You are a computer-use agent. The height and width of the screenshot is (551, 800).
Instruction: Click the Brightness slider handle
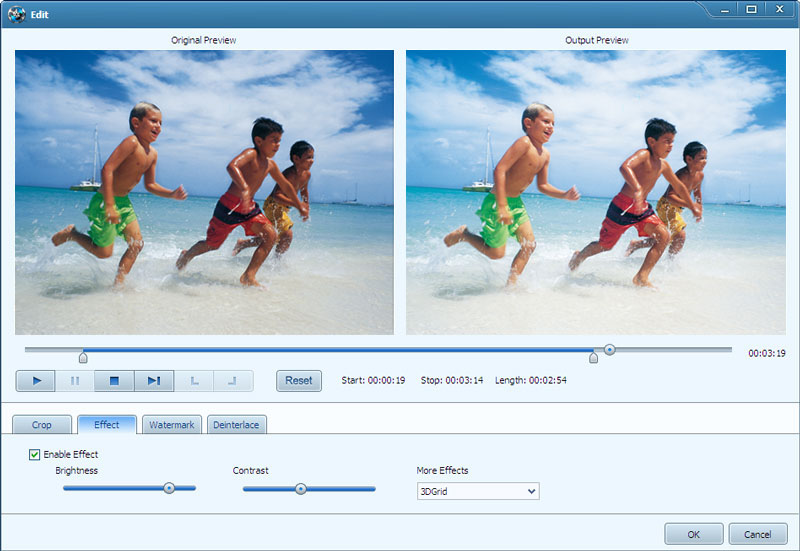point(169,488)
